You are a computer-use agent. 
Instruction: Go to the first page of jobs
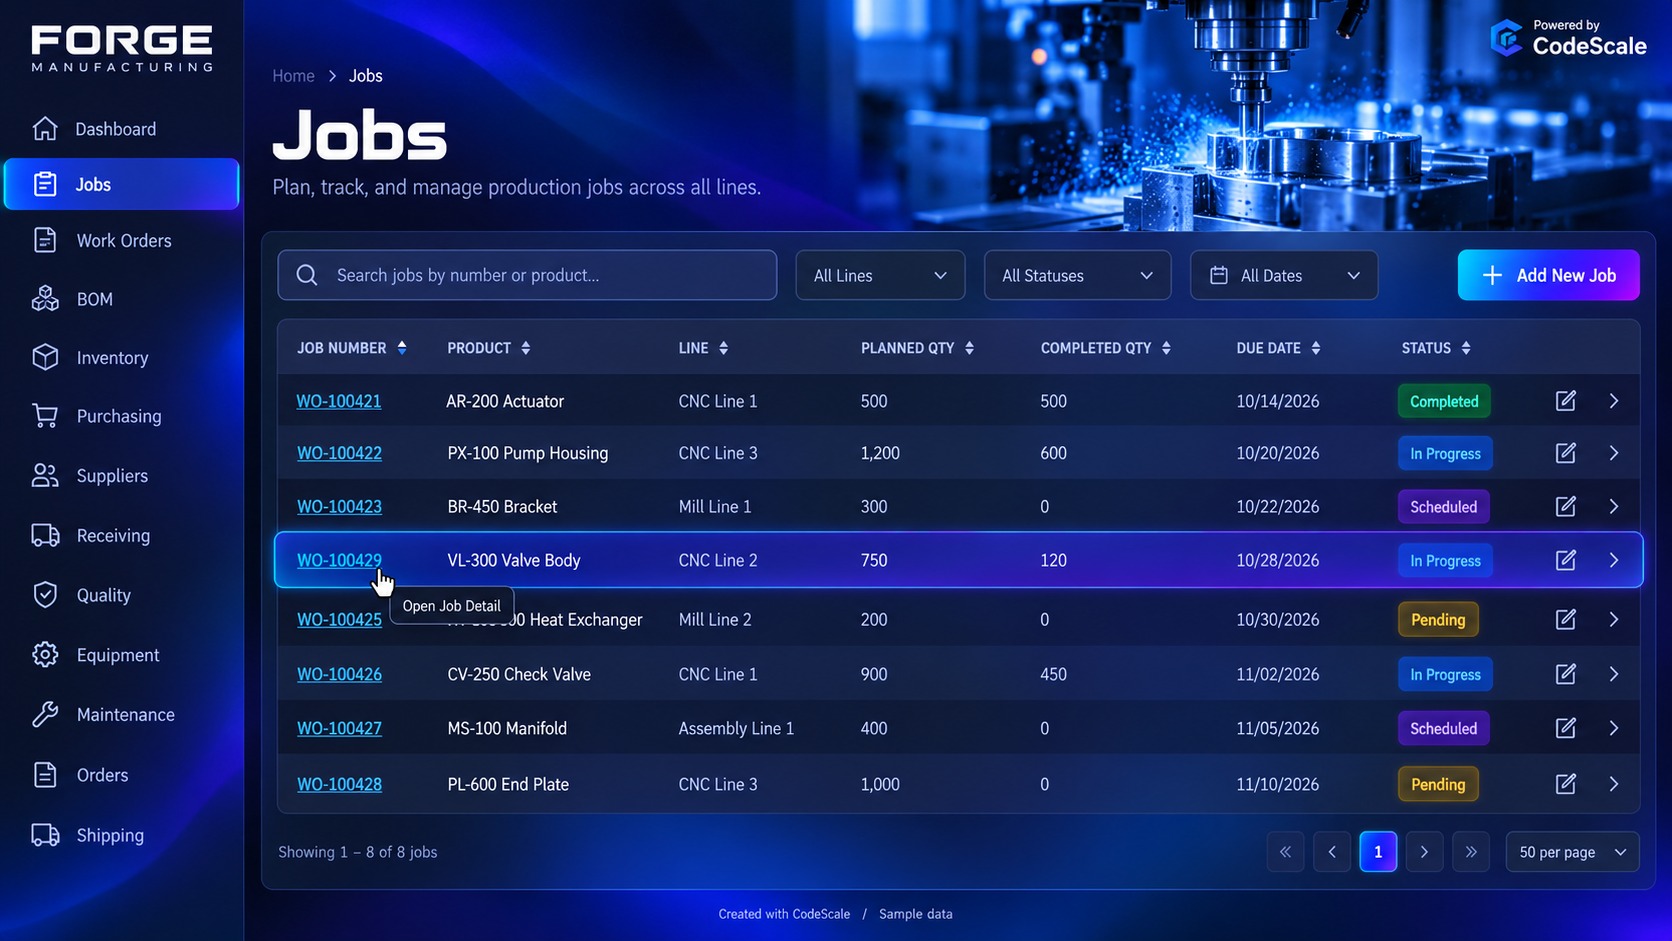tap(1285, 852)
